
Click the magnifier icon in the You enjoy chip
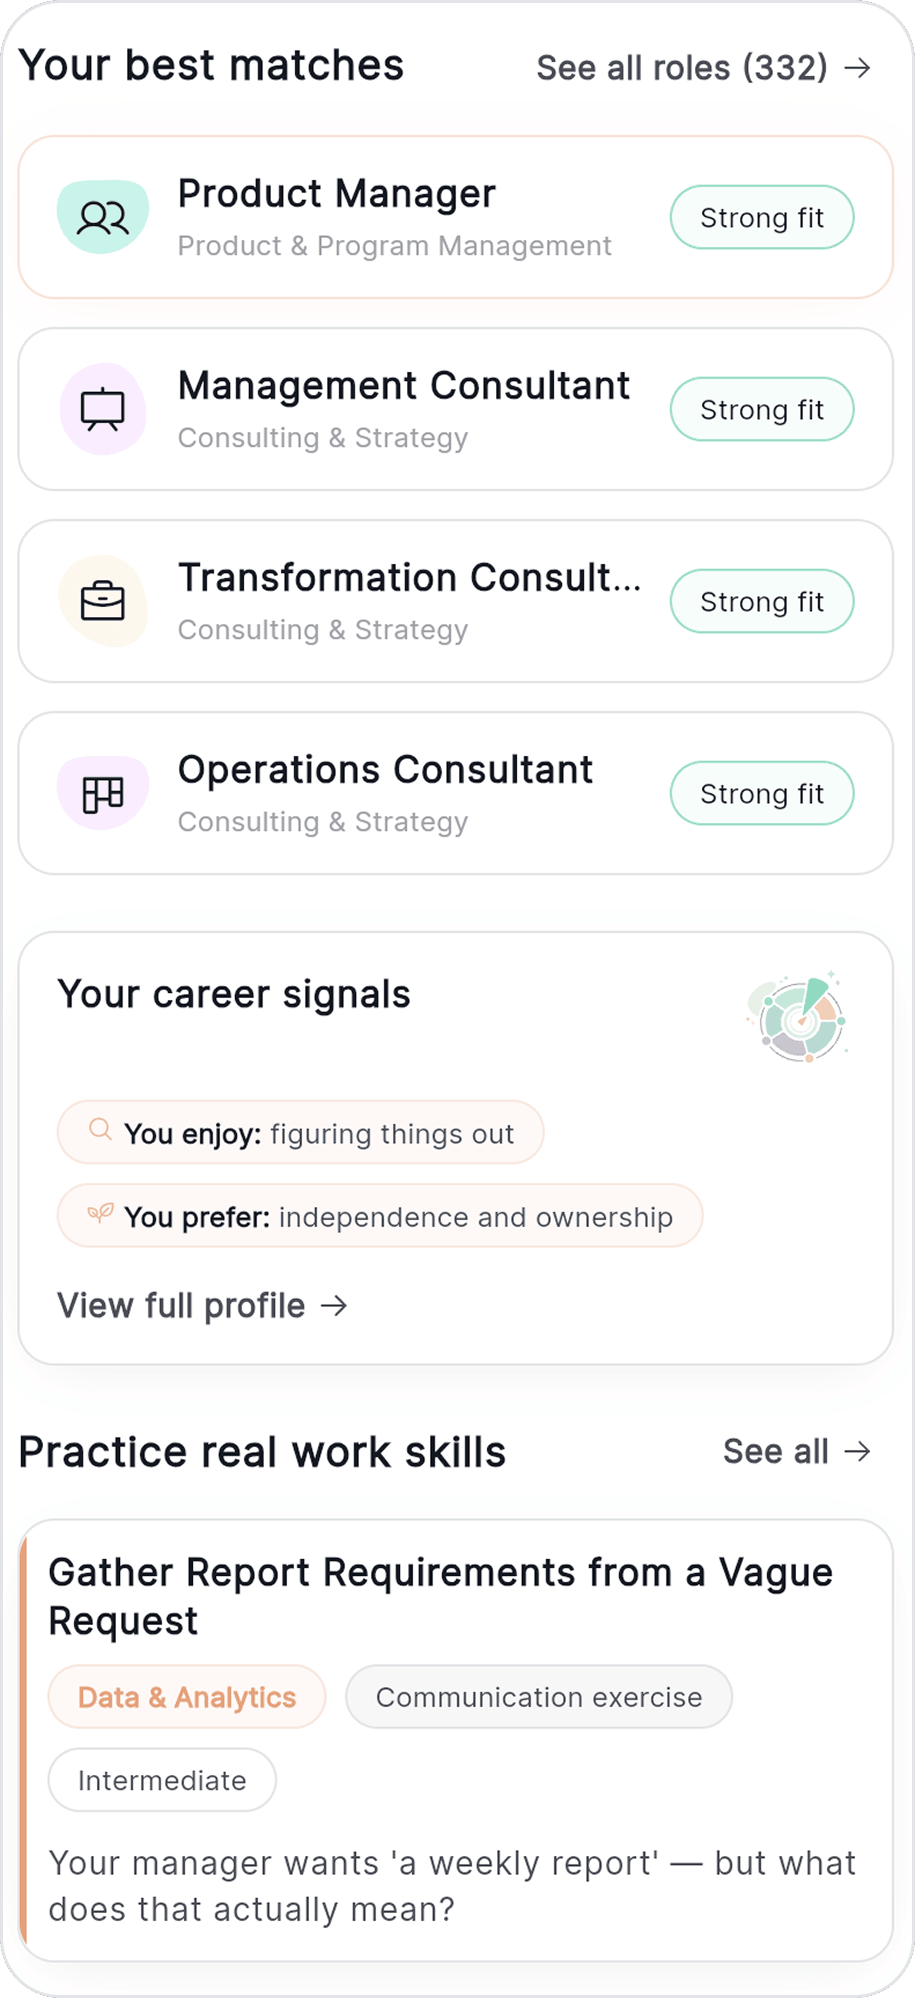coord(98,1131)
